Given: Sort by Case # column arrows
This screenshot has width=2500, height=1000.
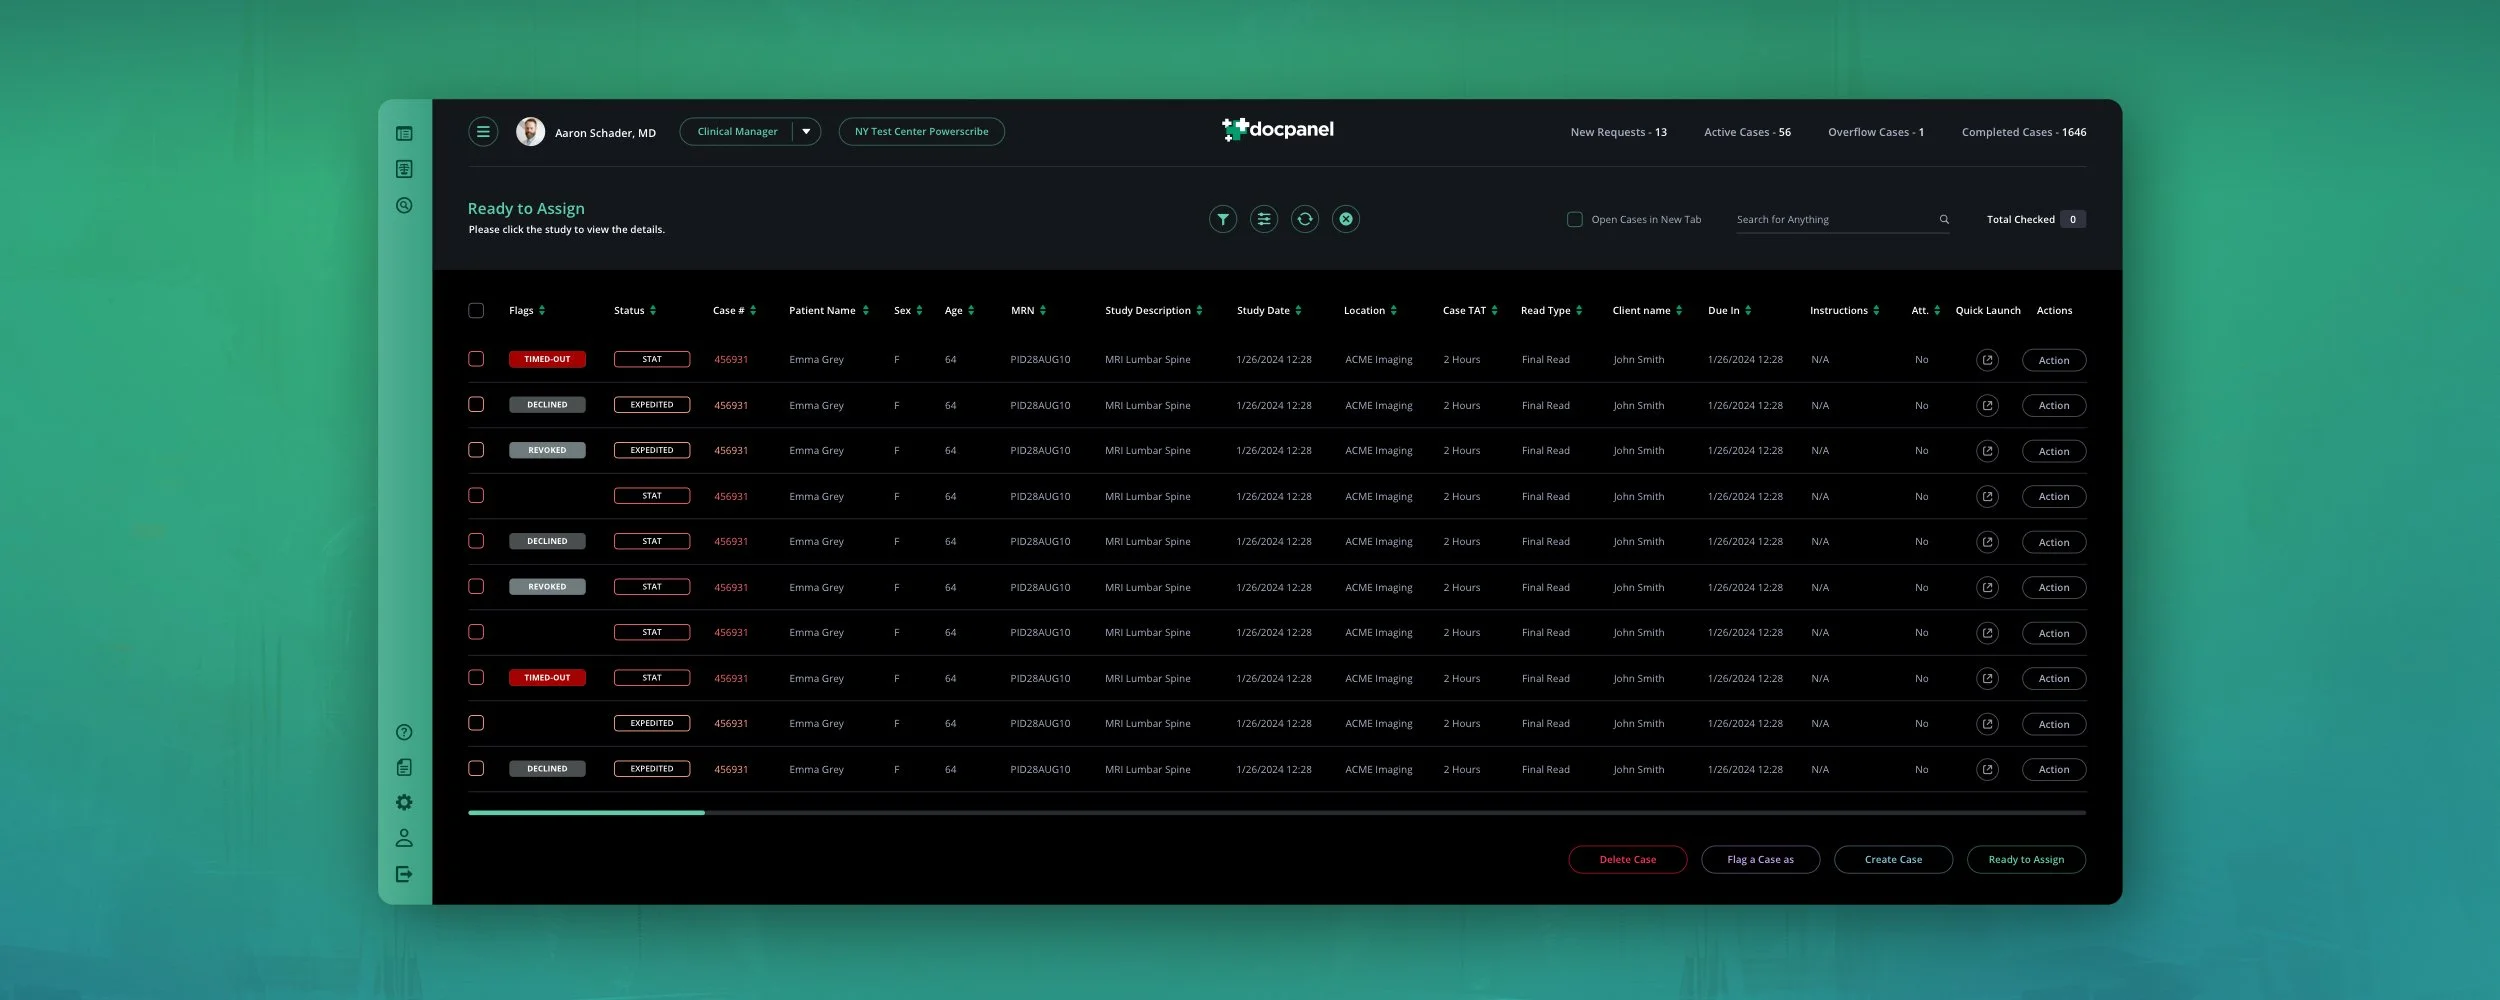Looking at the screenshot, I should (753, 311).
